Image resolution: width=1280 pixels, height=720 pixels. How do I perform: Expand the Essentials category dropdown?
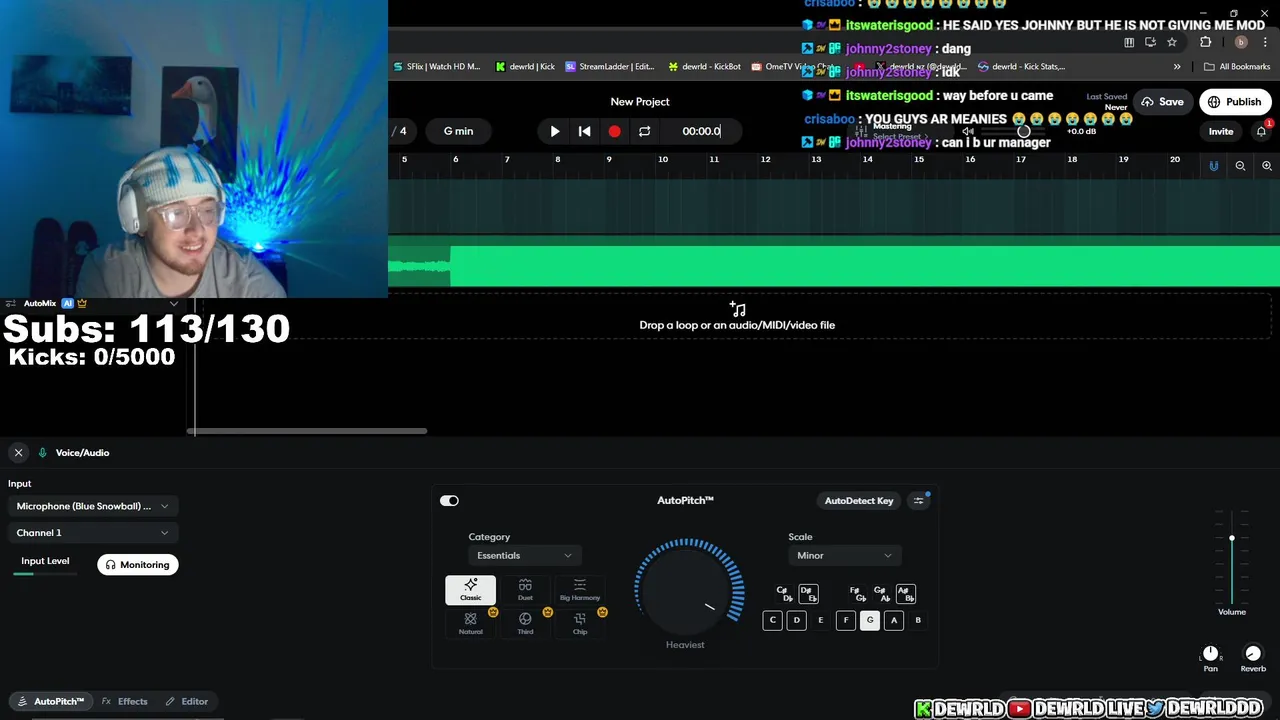[524, 556]
